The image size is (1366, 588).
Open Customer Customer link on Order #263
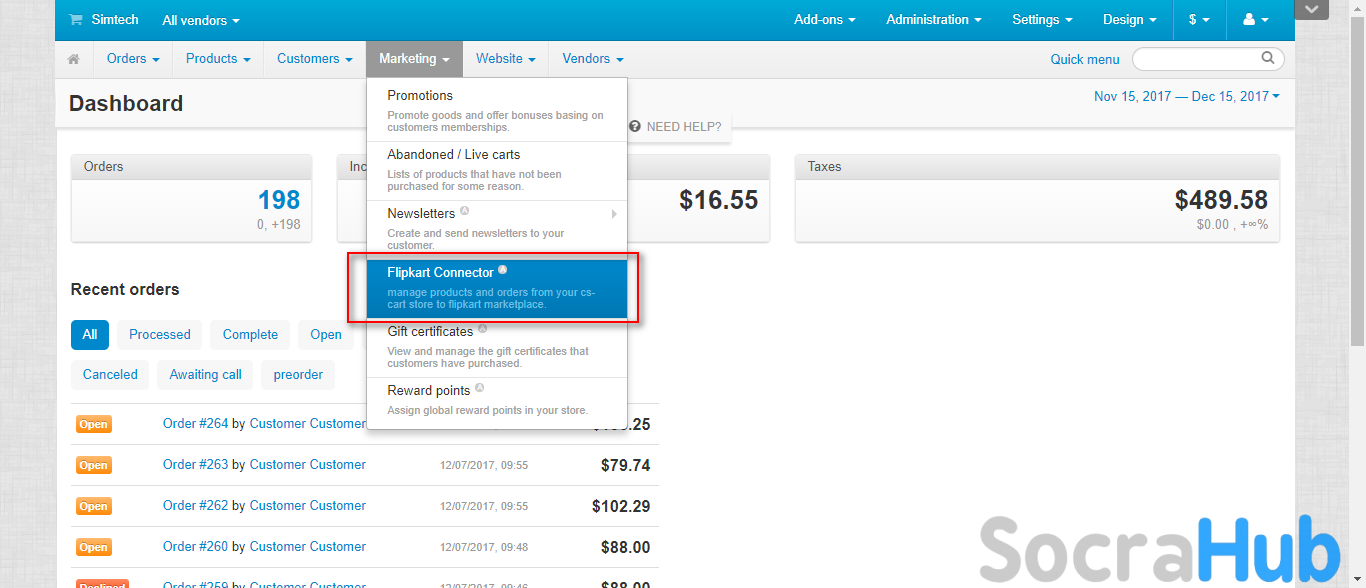308,464
